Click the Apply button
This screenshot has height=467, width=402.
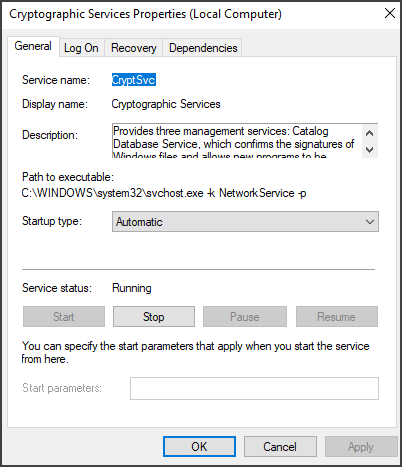361,447
